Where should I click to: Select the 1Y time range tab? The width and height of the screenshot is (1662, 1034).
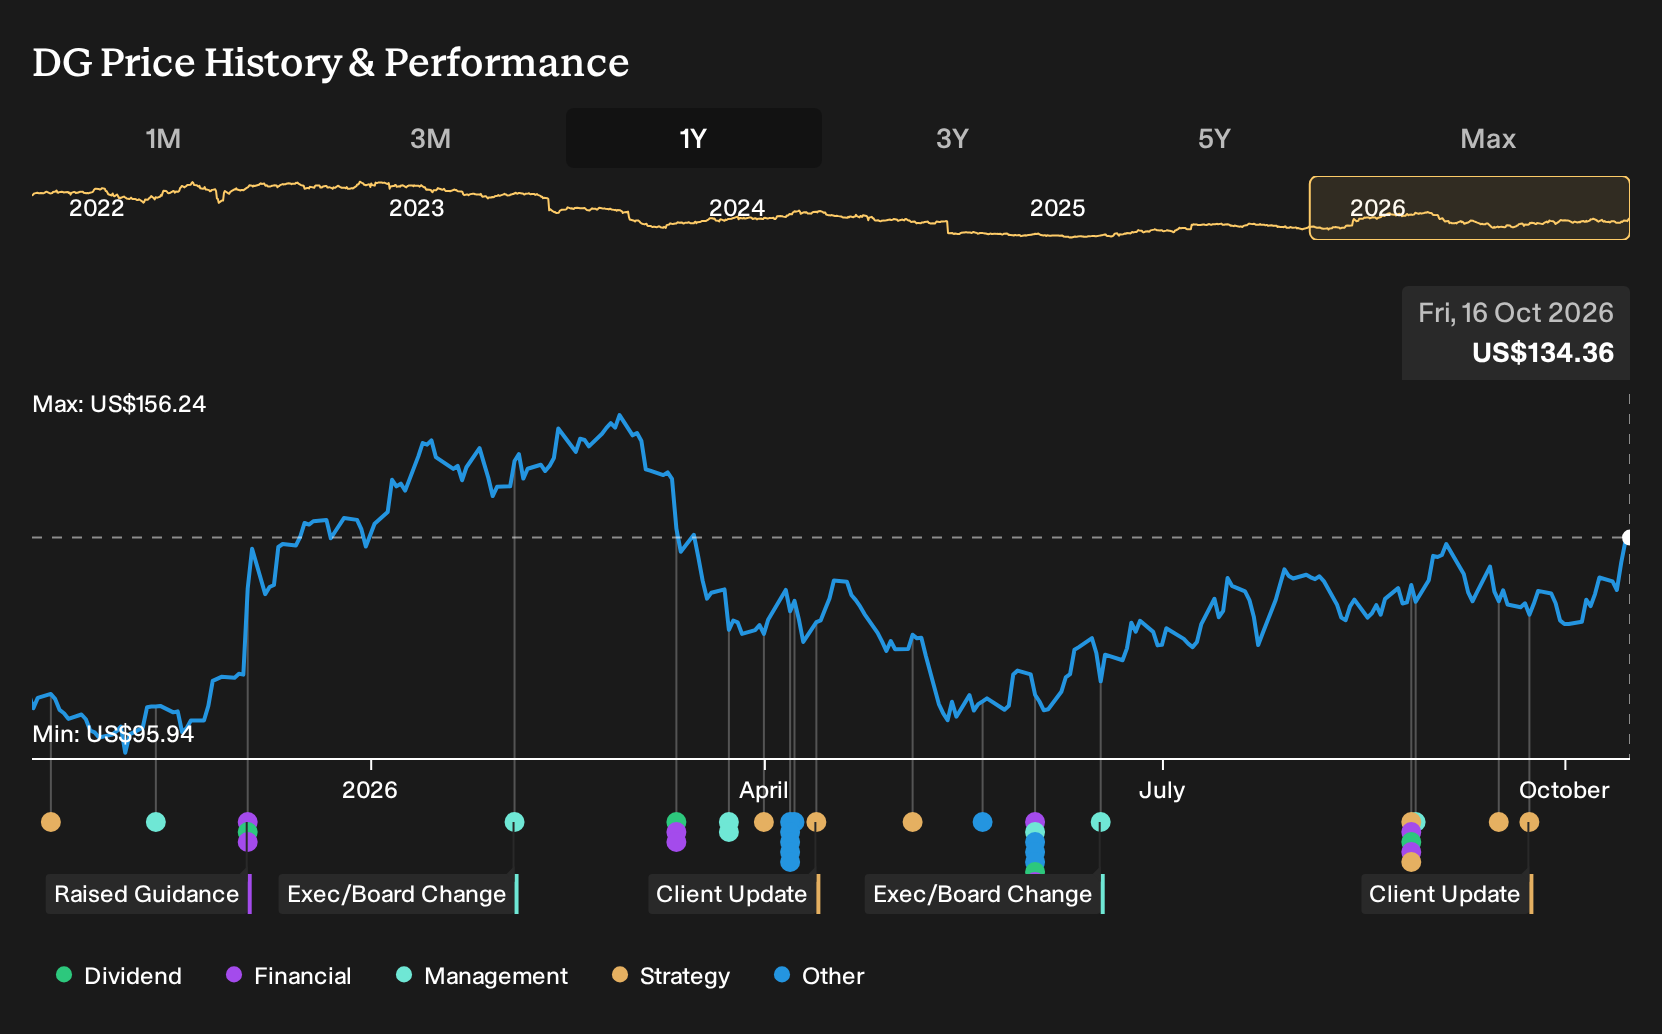click(x=693, y=138)
